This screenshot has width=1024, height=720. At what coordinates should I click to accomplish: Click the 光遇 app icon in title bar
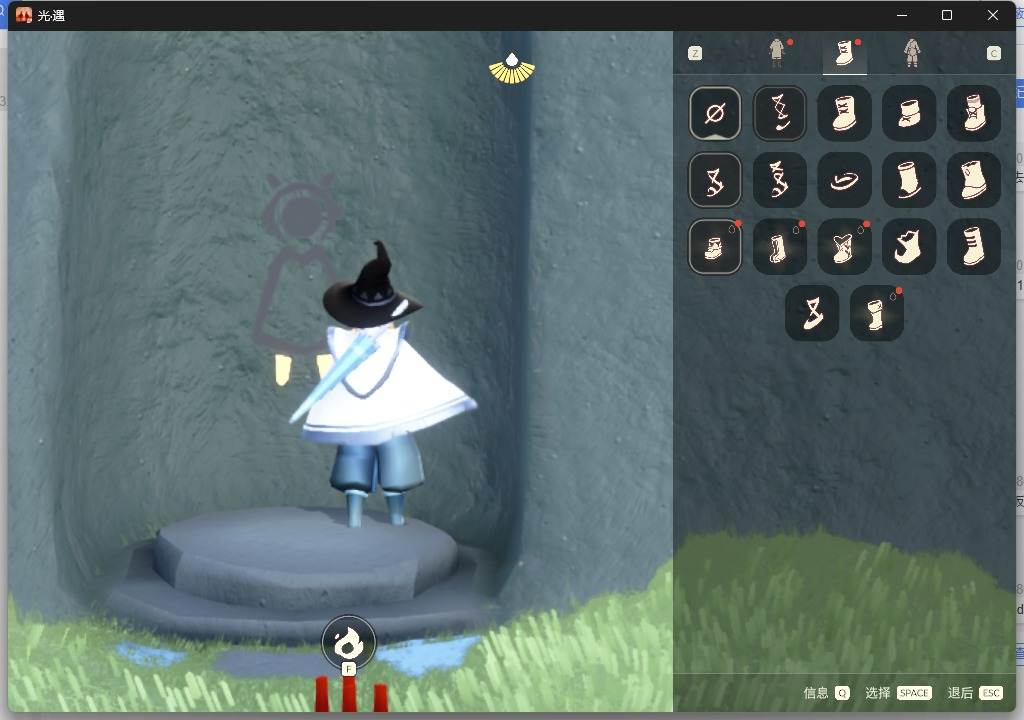point(24,15)
